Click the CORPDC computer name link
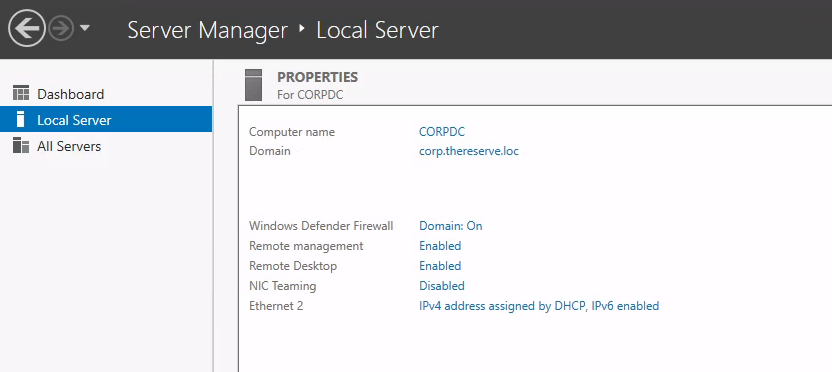832x372 pixels. click(x=442, y=132)
